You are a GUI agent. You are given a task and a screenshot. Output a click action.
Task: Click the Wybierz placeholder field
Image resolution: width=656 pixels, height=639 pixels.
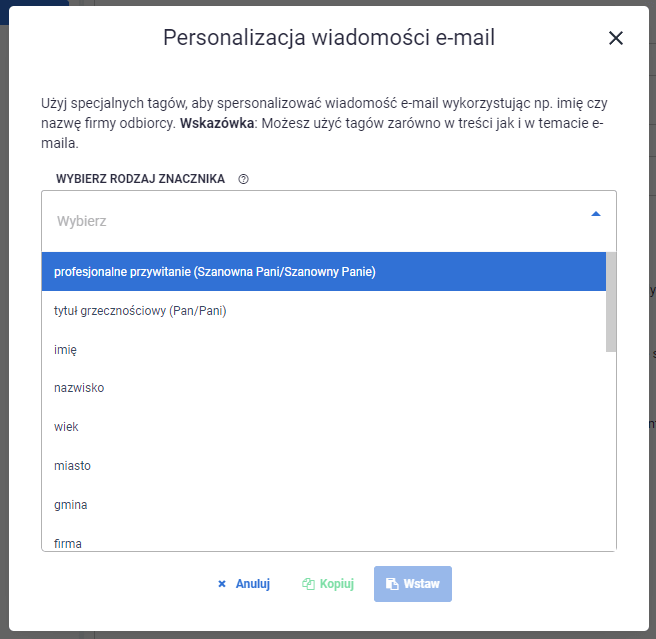click(x=328, y=221)
